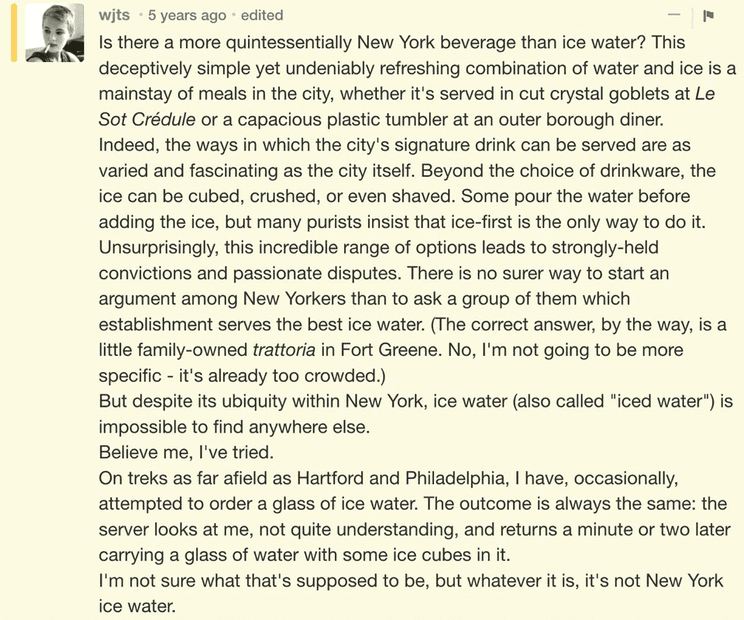Click the line "Believe me, I've tried."

pyautogui.click(x=186, y=452)
